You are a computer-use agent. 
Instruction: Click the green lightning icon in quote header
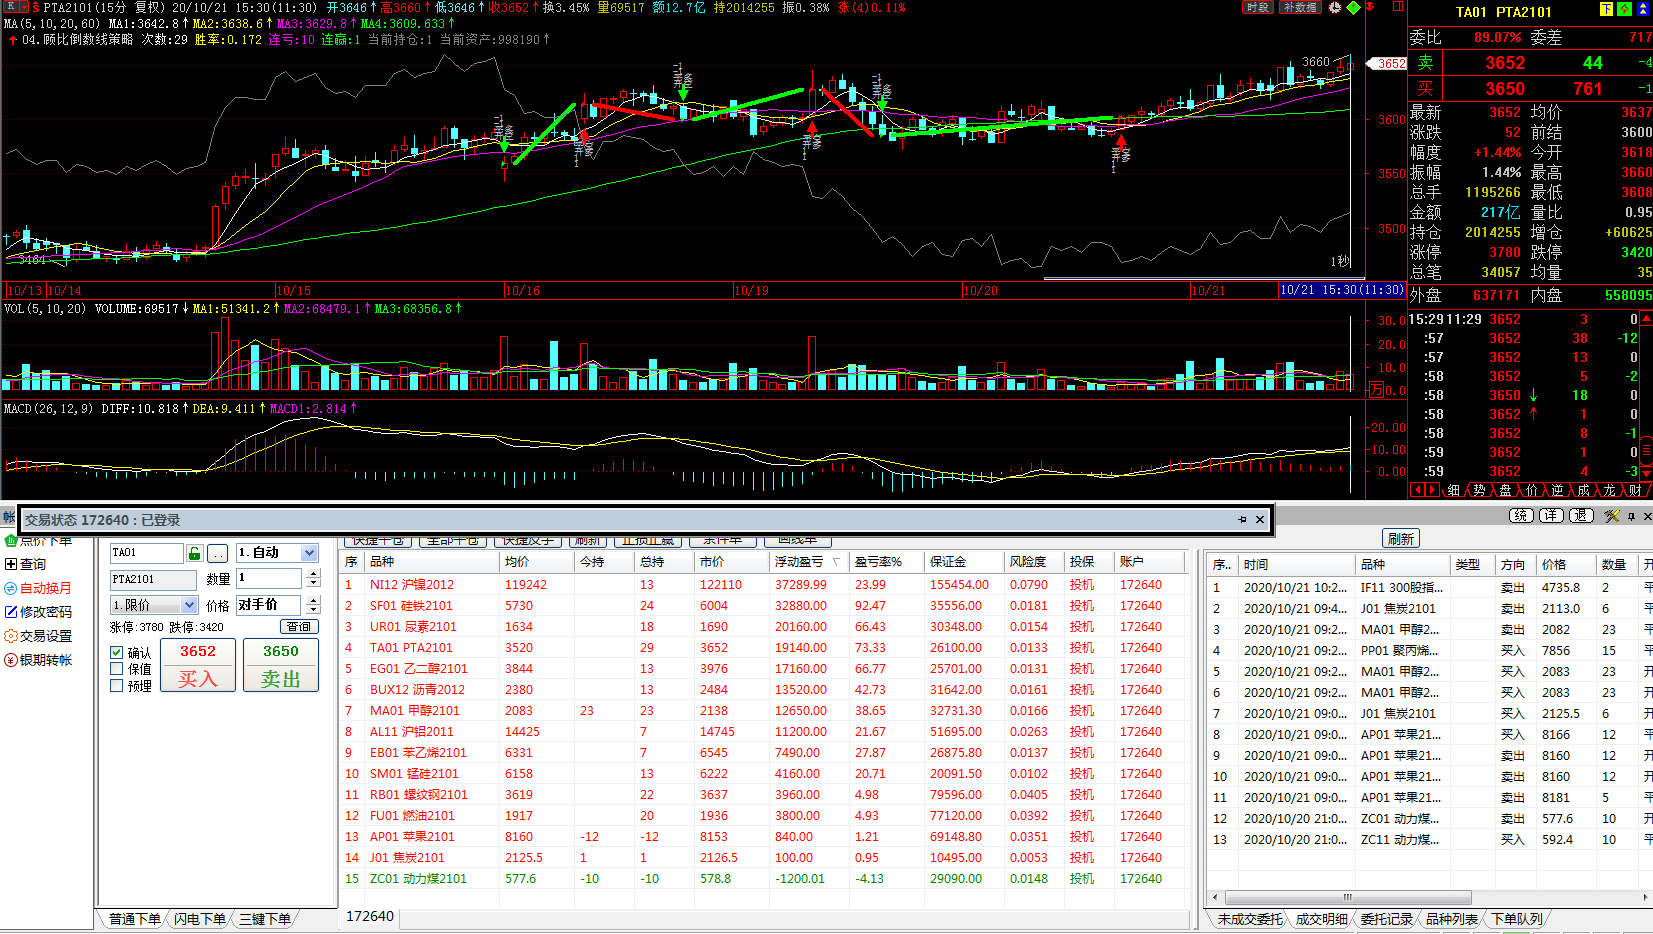[x=1624, y=9]
